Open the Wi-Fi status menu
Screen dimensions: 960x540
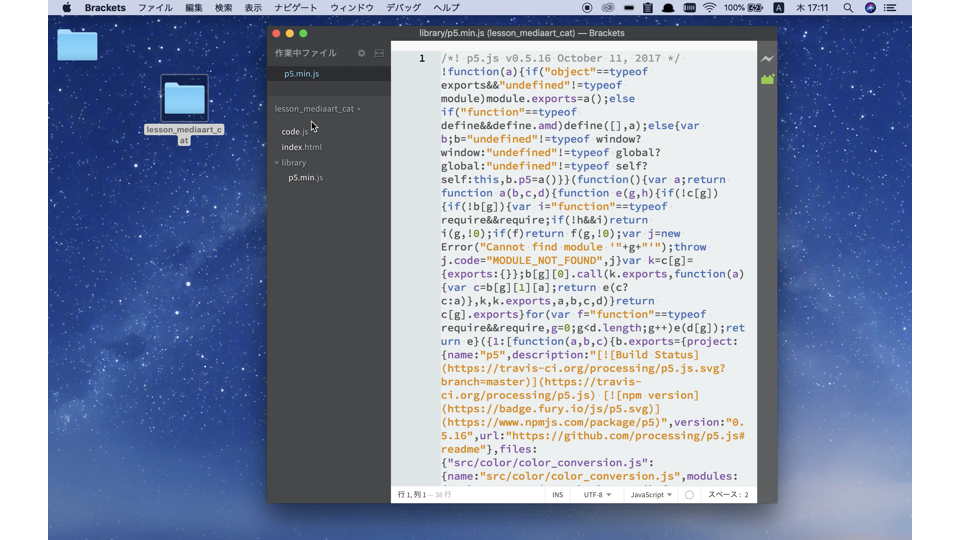coord(709,7)
